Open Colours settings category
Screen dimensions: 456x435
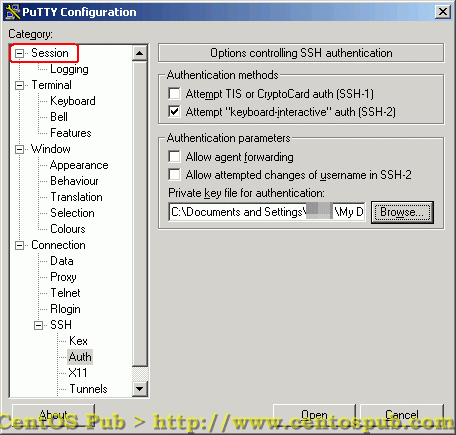68,229
